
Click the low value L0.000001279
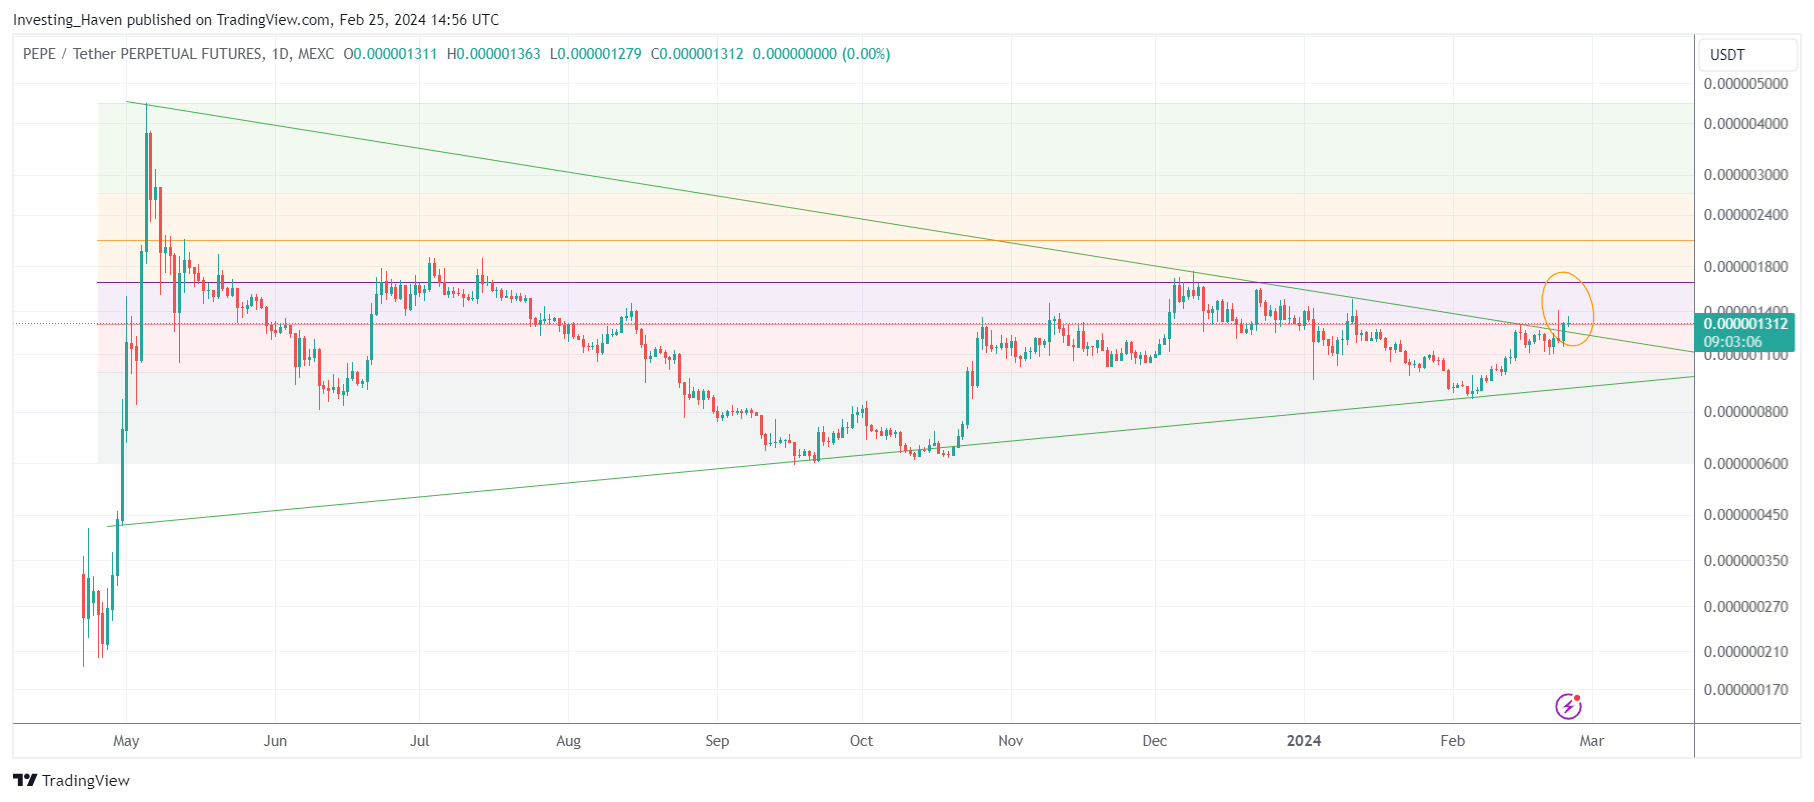[x=596, y=54]
